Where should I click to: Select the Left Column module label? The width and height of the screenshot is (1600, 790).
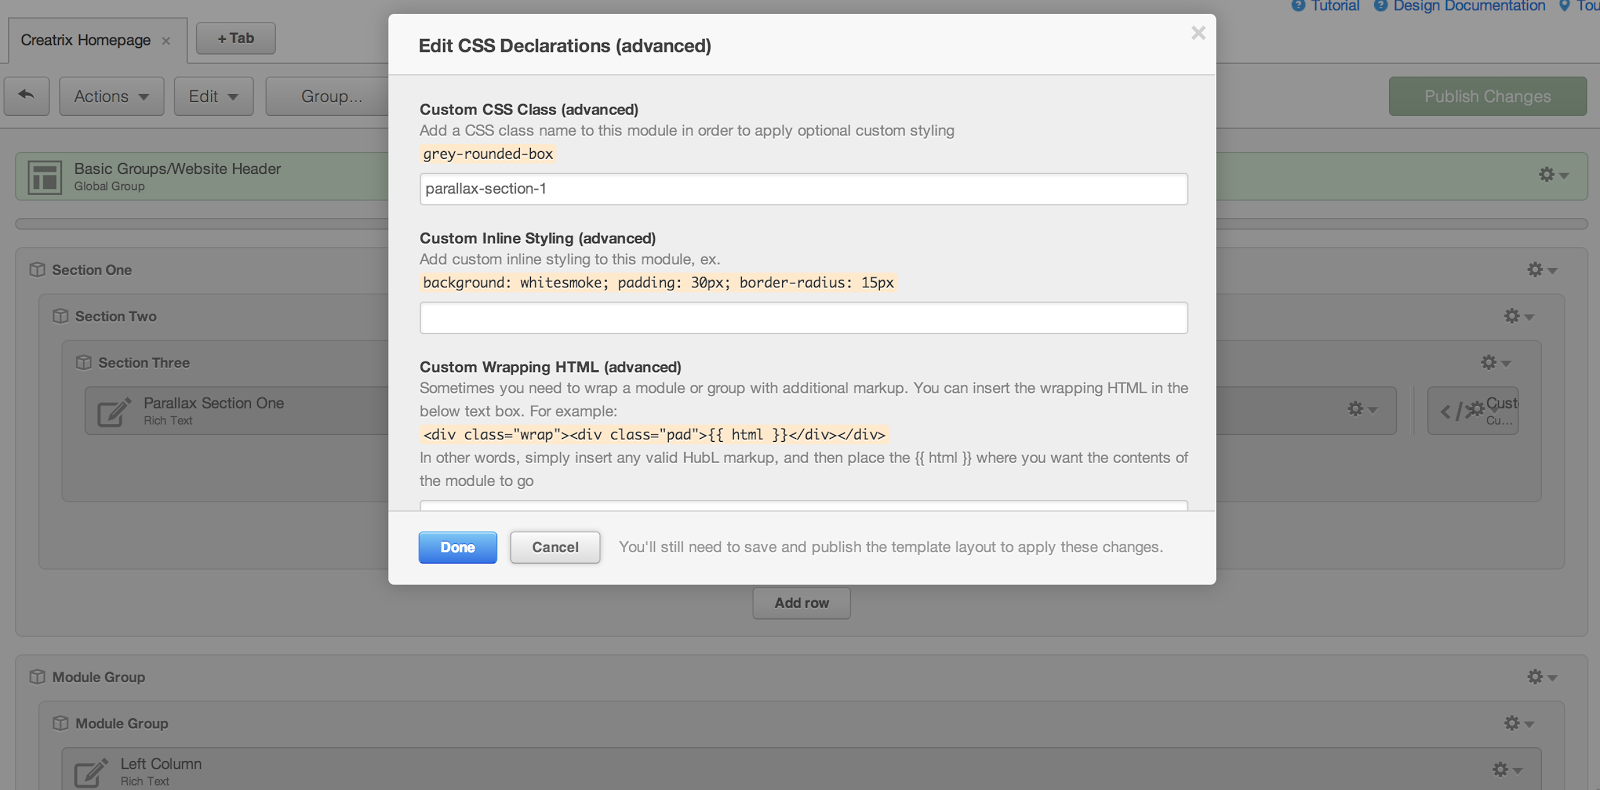tap(161, 764)
